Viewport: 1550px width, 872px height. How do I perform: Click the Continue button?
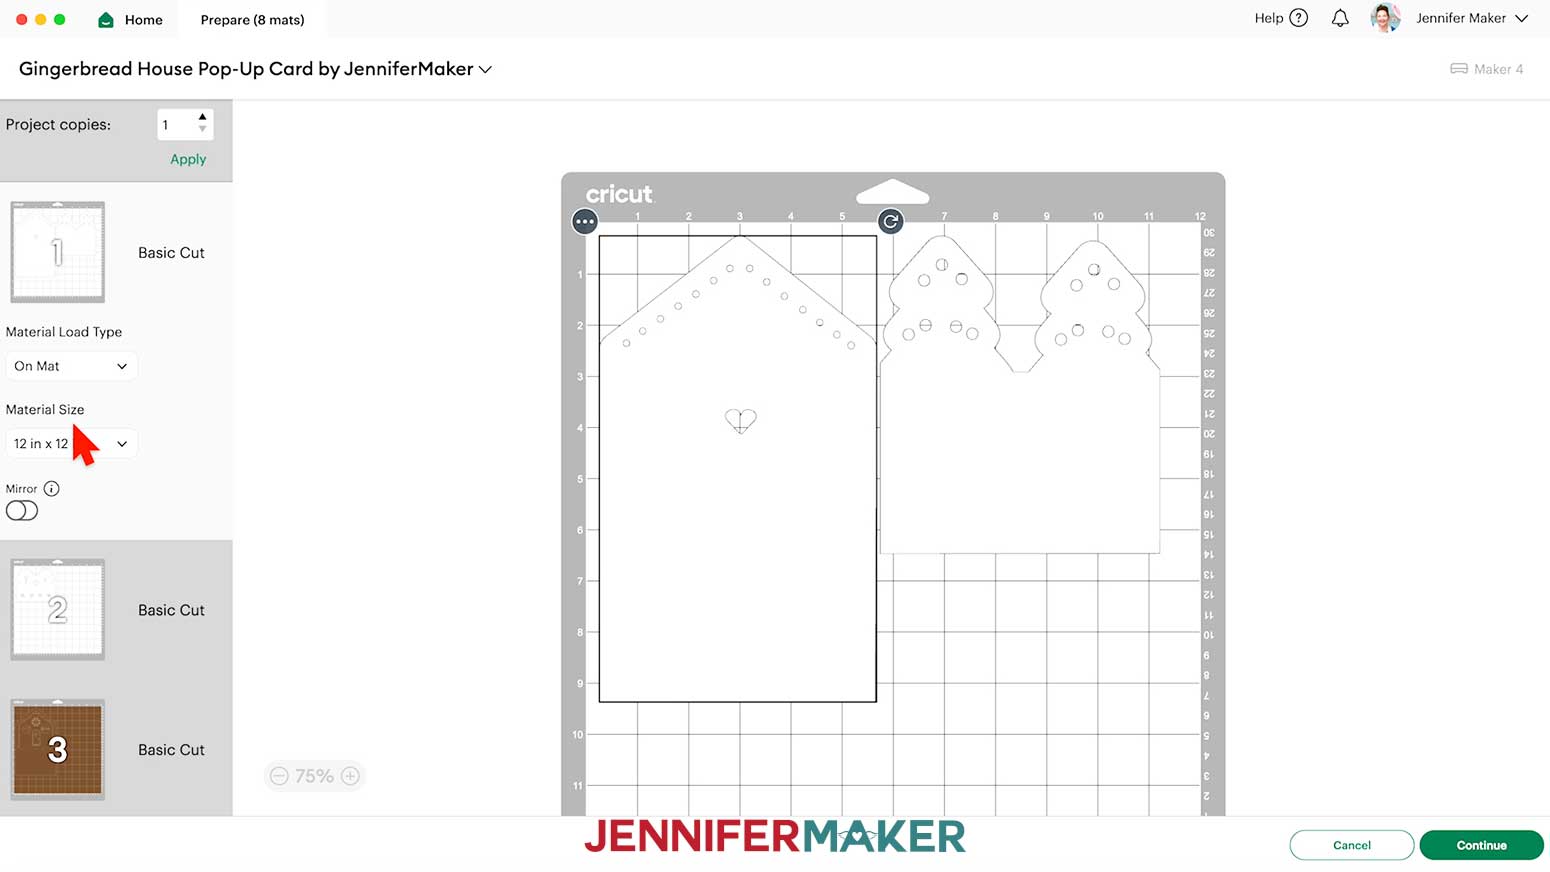pyautogui.click(x=1481, y=845)
